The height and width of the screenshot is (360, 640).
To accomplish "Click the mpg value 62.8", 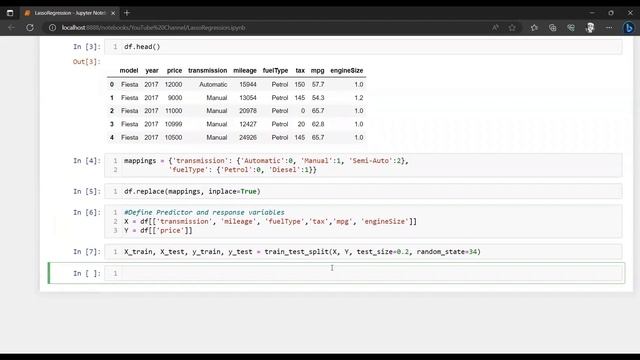I will 318,124.
